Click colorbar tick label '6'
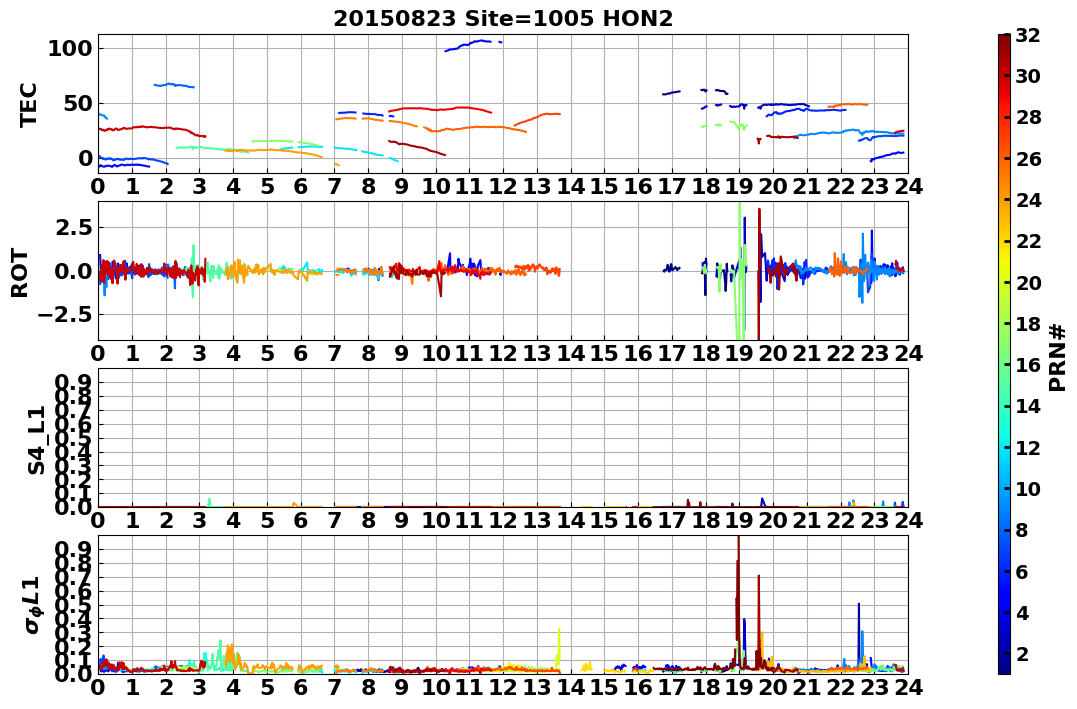This screenshot has height=709, width=1077. coord(1022,571)
